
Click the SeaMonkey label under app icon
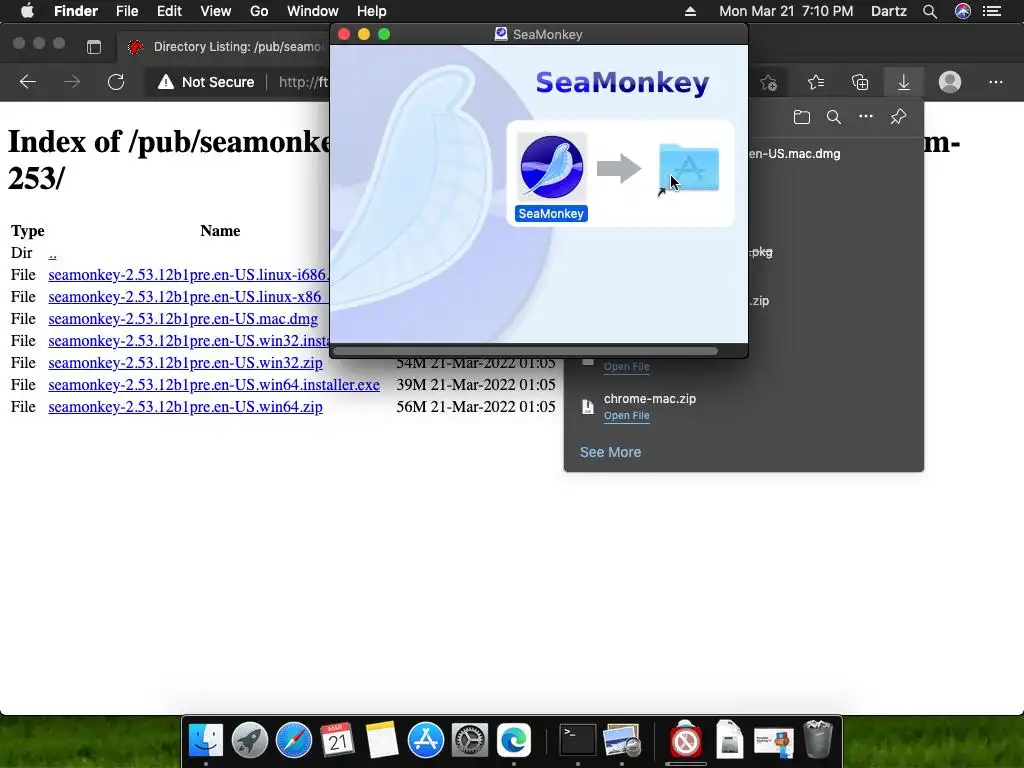tap(551, 214)
